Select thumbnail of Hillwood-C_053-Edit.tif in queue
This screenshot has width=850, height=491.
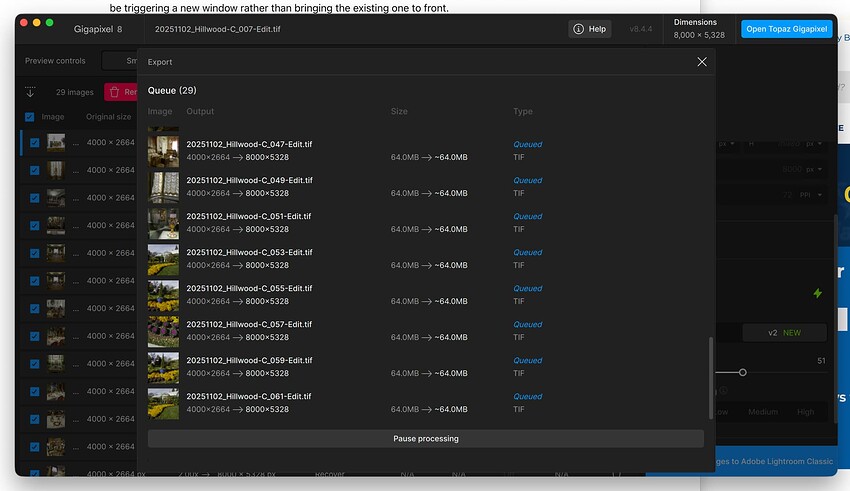tap(163, 260)
